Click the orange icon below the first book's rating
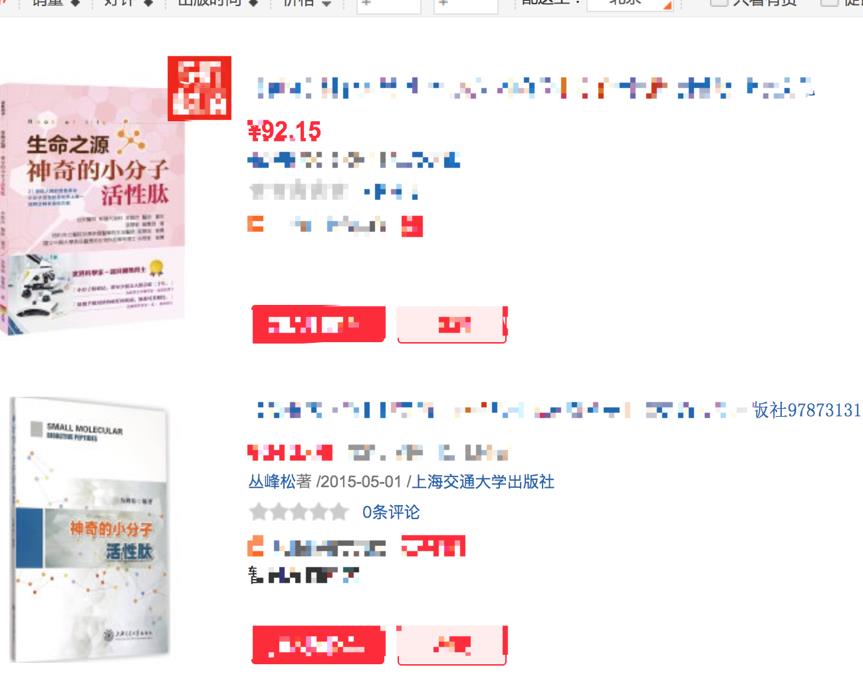The height and width of the screenshot is (699, 863). 255,224
